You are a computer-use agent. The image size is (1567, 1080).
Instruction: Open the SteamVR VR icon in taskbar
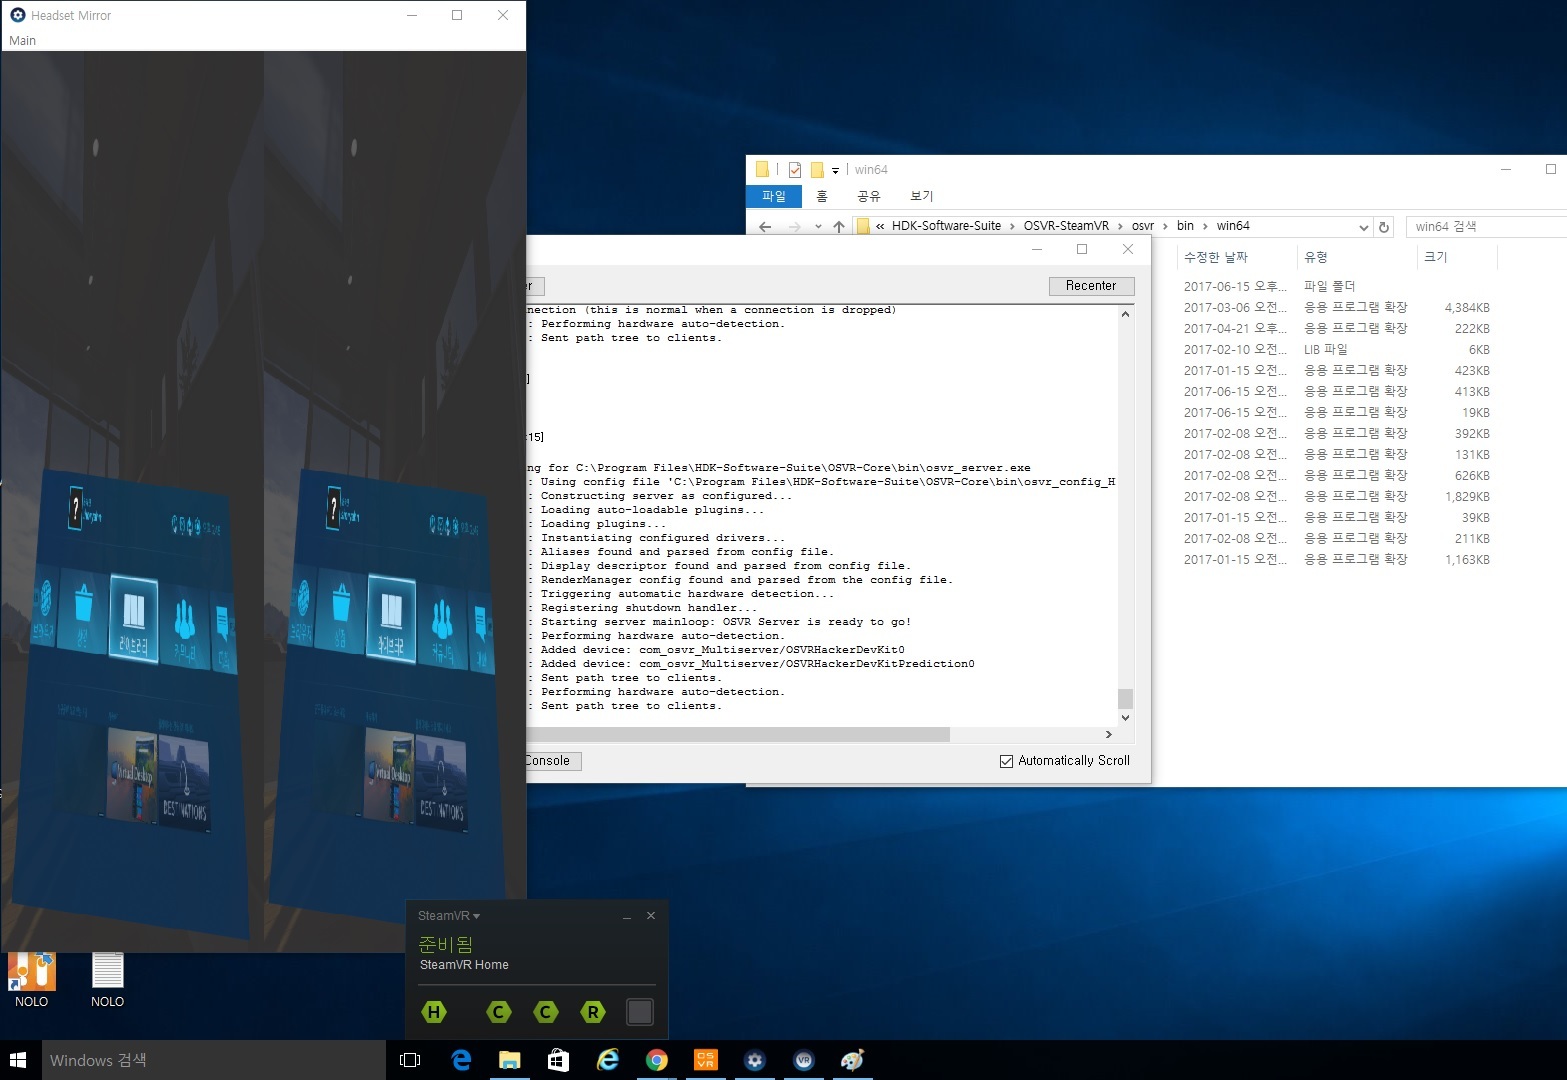[x=804, y=1060]
